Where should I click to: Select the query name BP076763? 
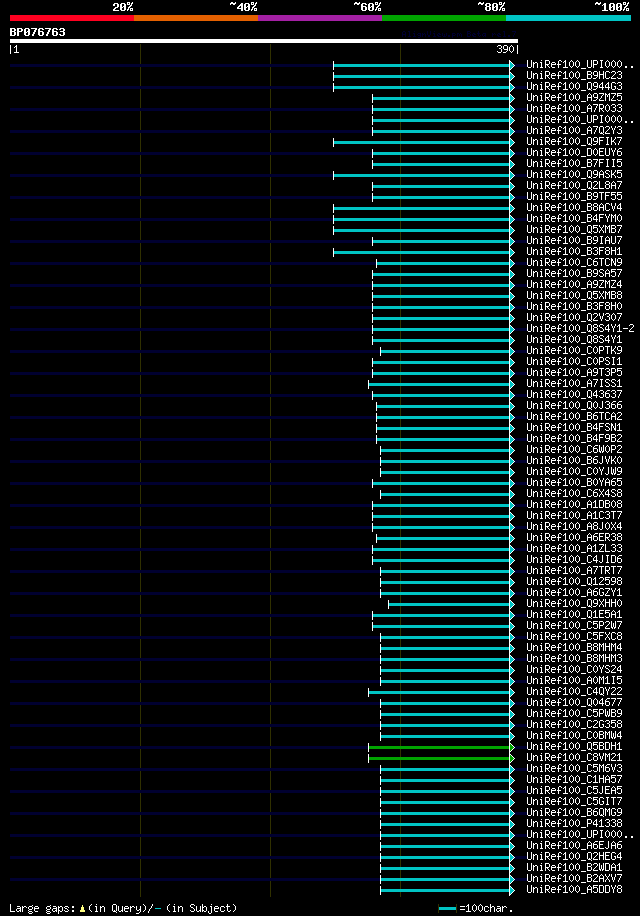pyautogui.click(x=37, y=32)
